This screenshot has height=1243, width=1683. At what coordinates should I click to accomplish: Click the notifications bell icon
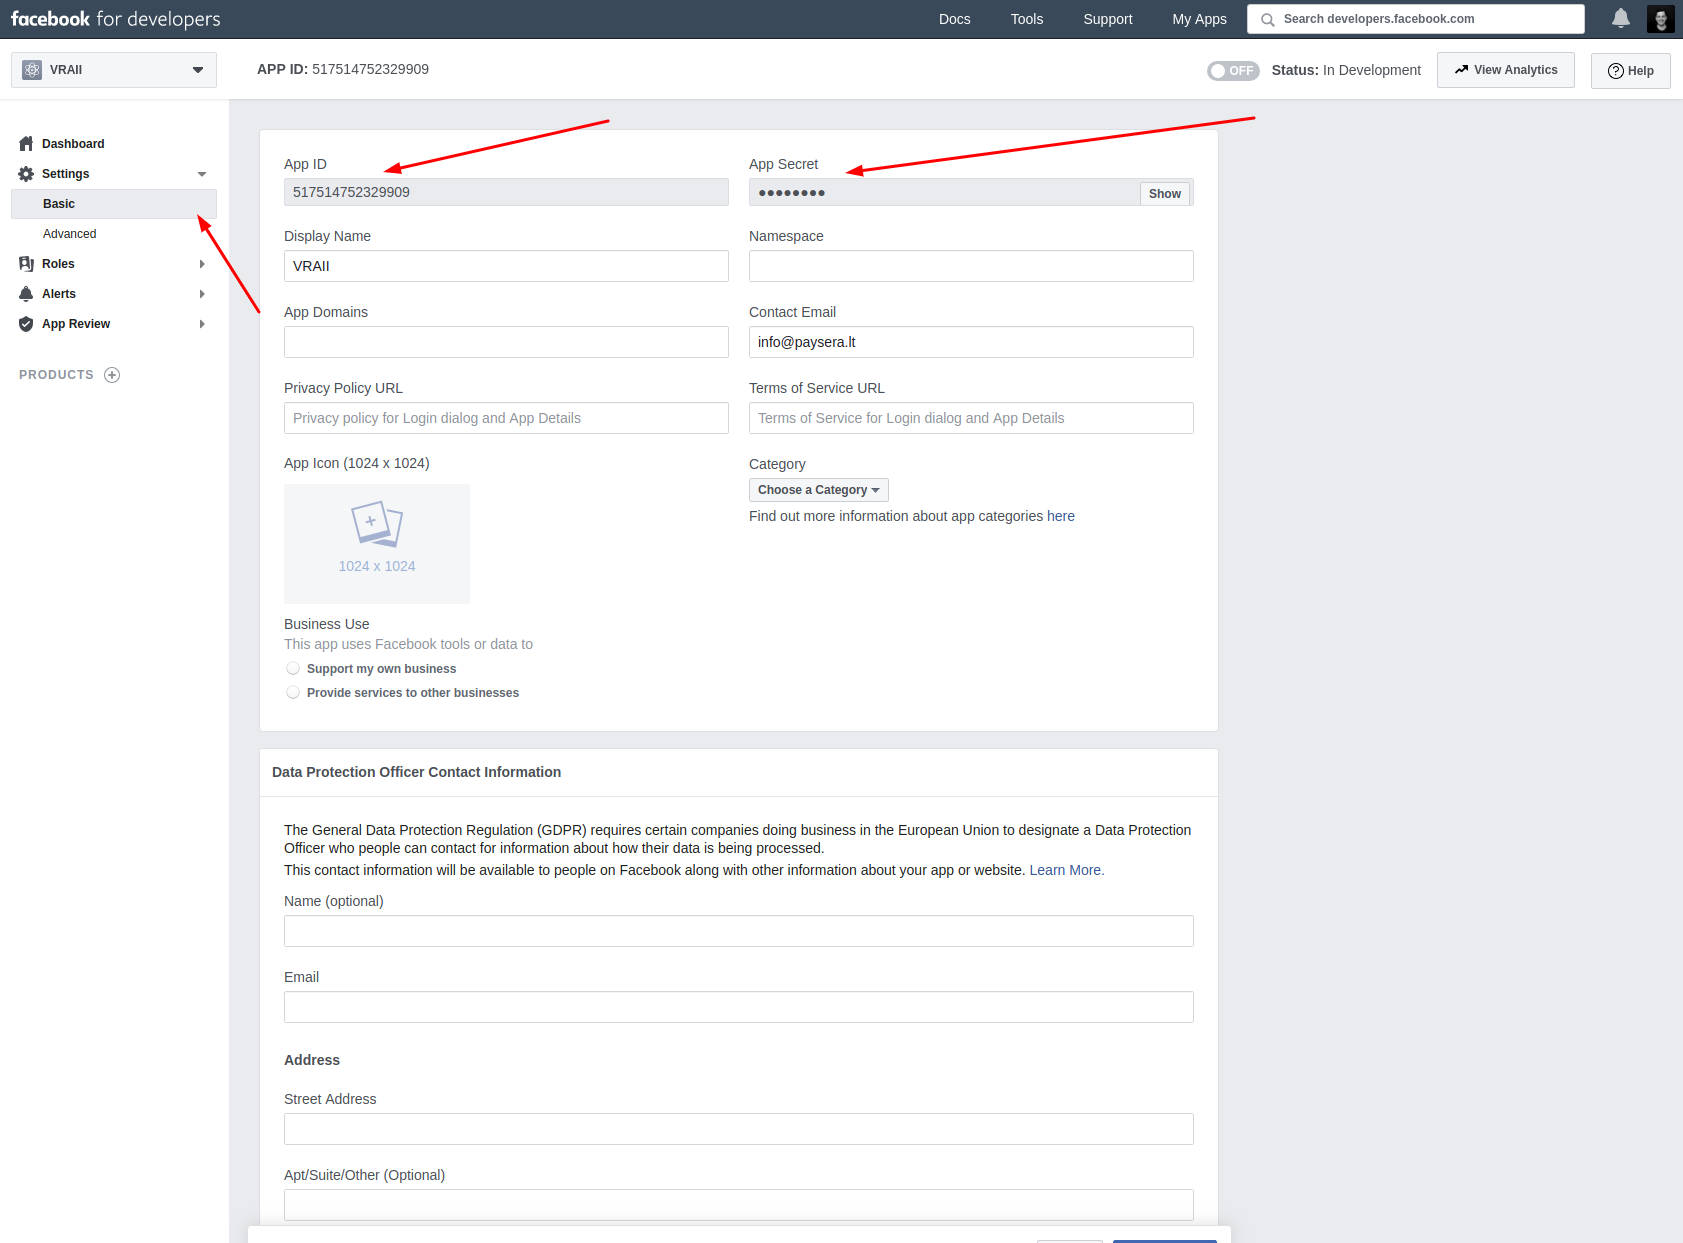pos(1621,18)
